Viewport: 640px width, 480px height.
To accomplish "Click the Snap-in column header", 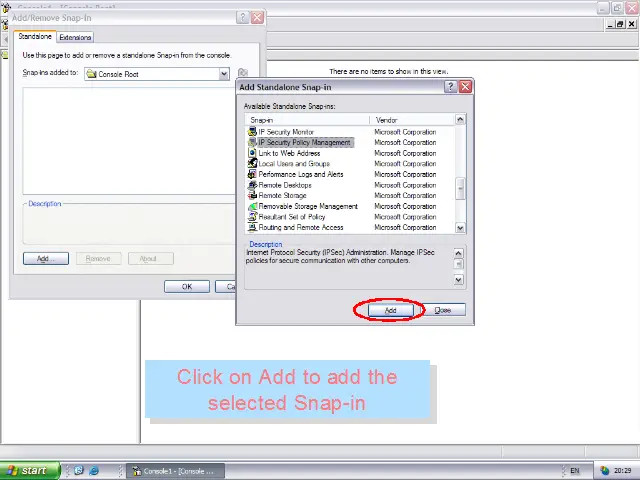I will pyautogui.click(x=307, y=120).
